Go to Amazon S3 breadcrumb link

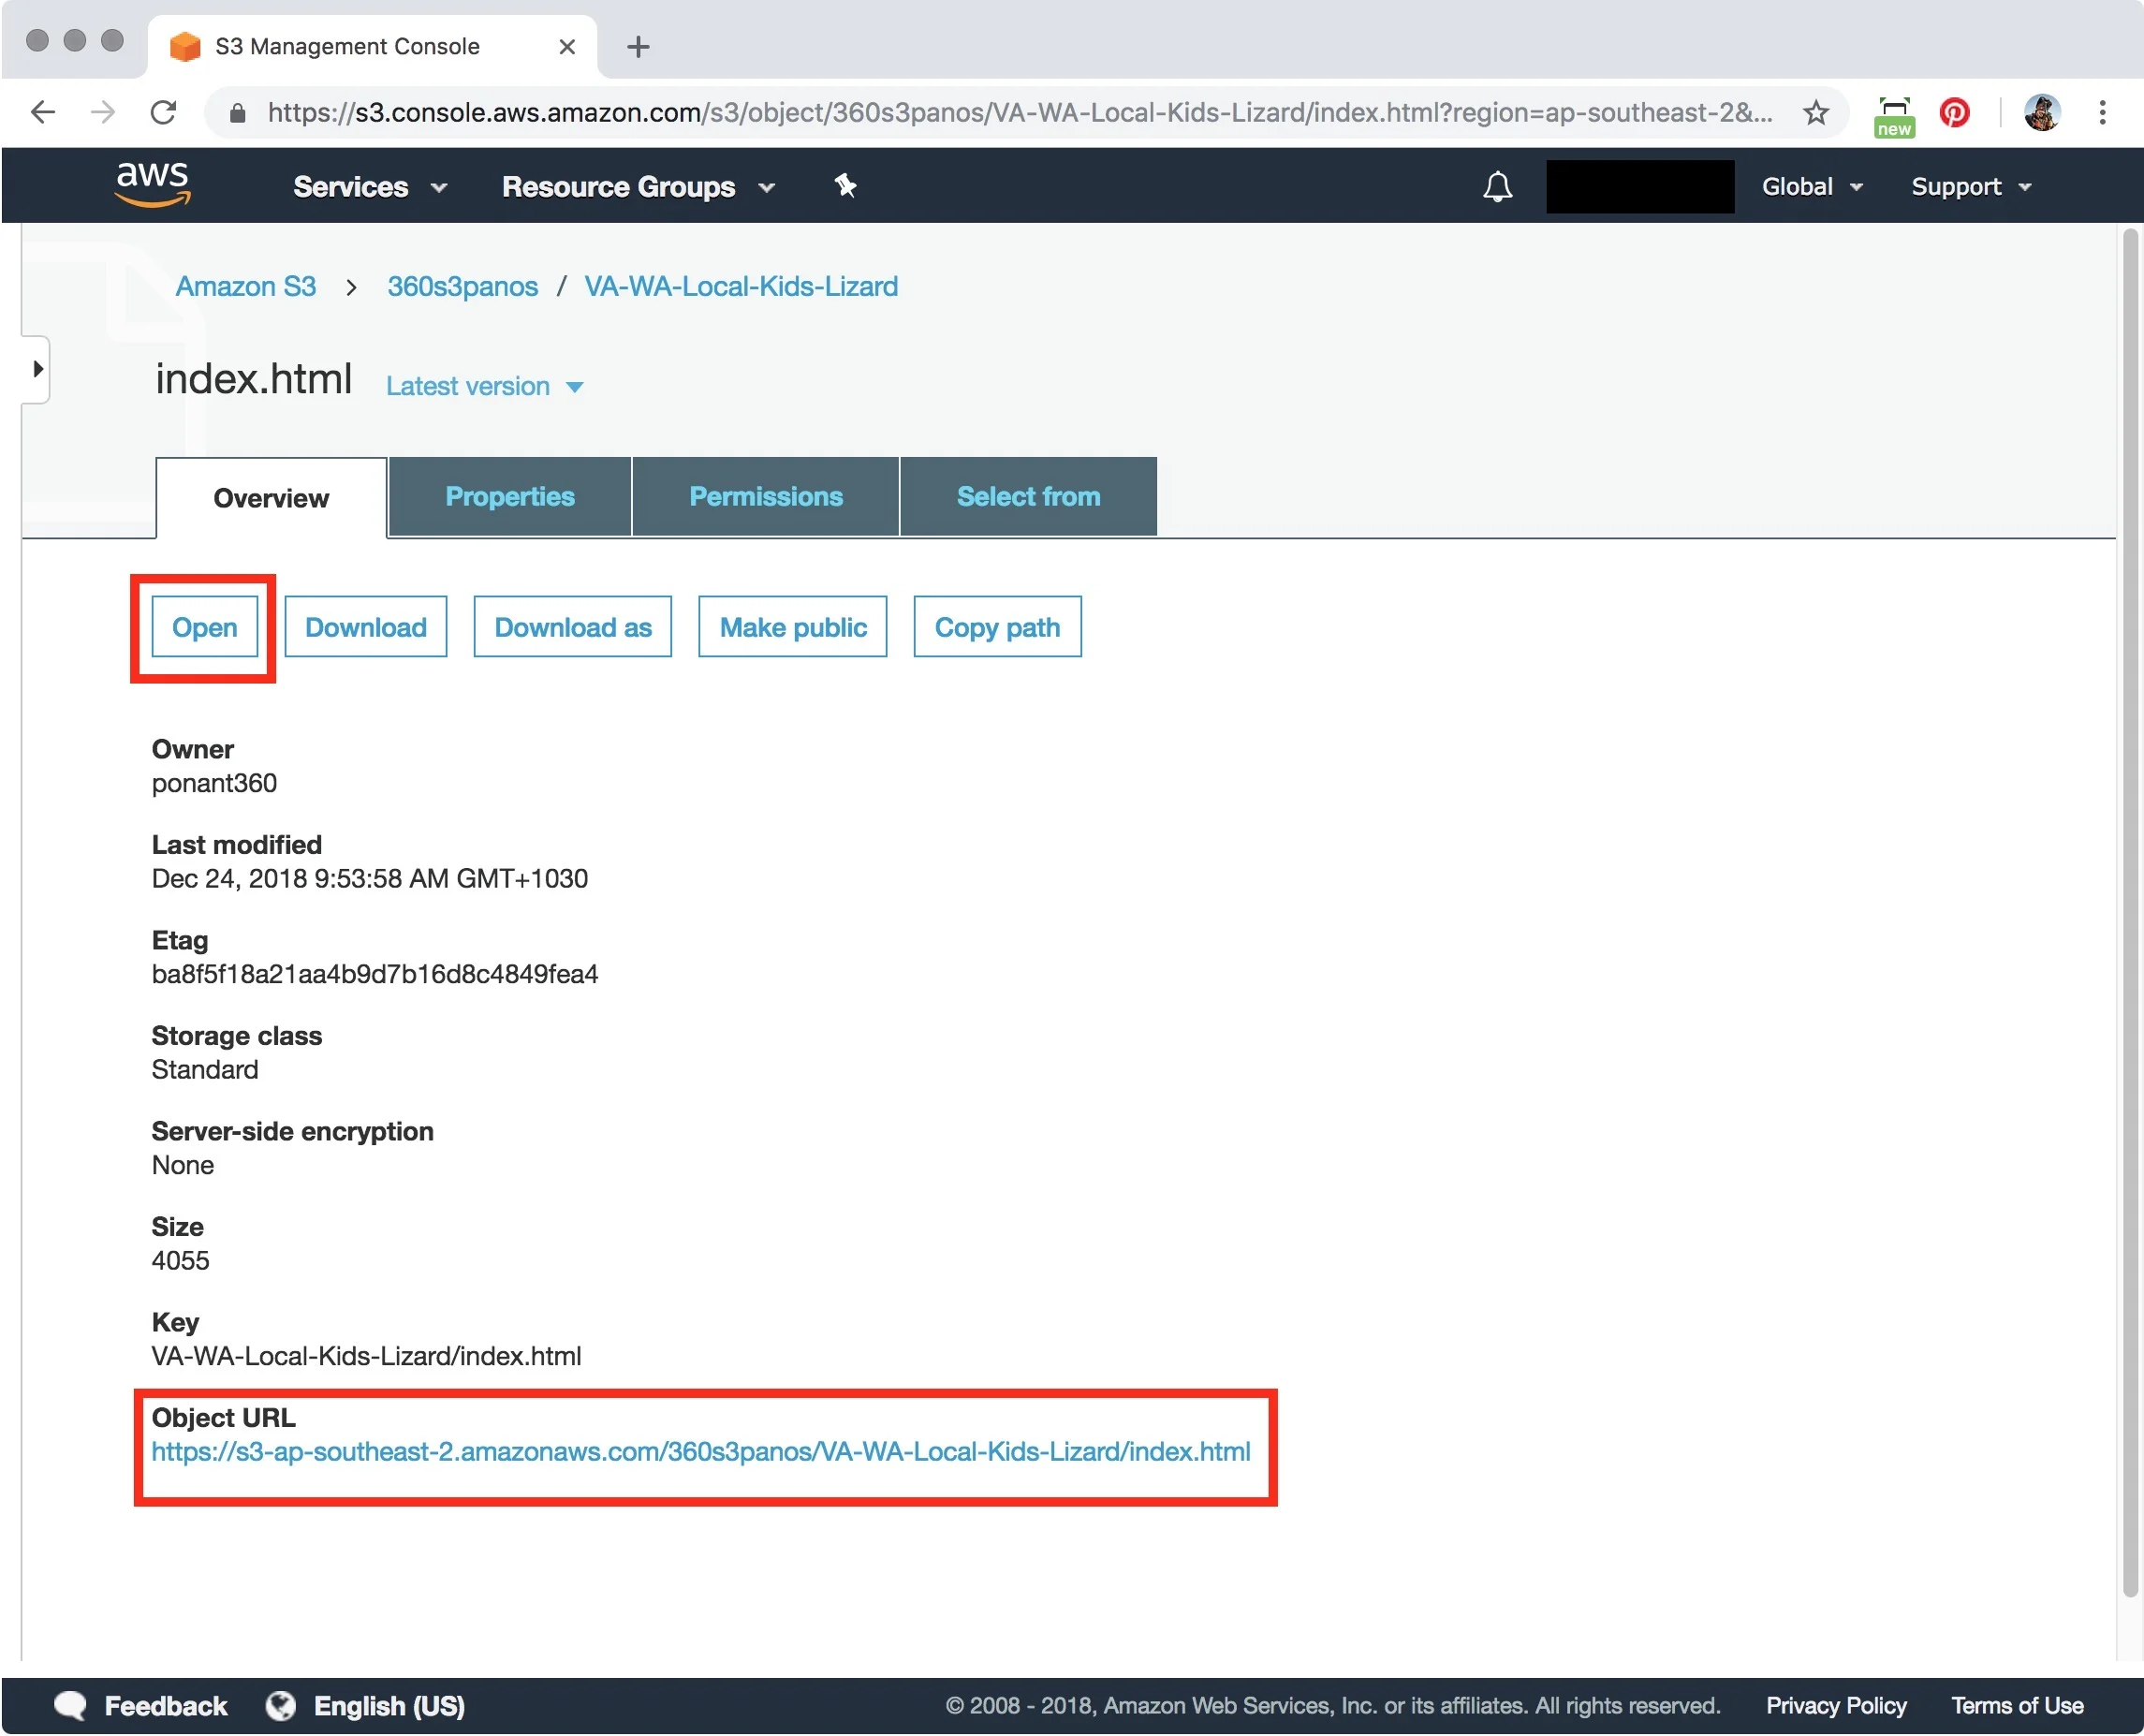(246, 287)
